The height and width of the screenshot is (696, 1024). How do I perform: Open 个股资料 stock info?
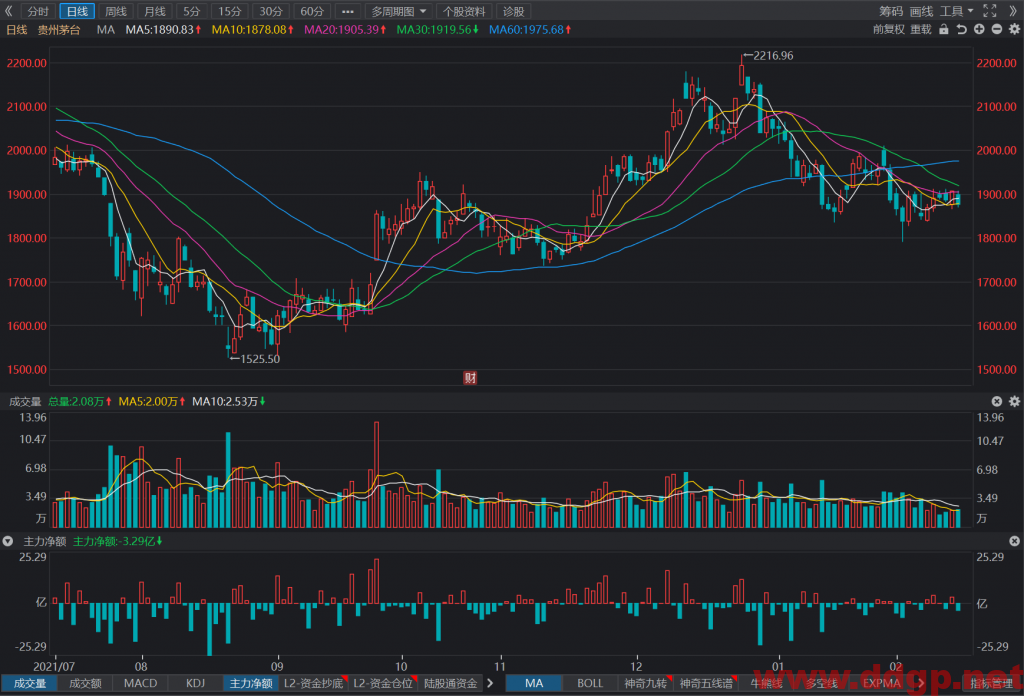tap(464, 11)
